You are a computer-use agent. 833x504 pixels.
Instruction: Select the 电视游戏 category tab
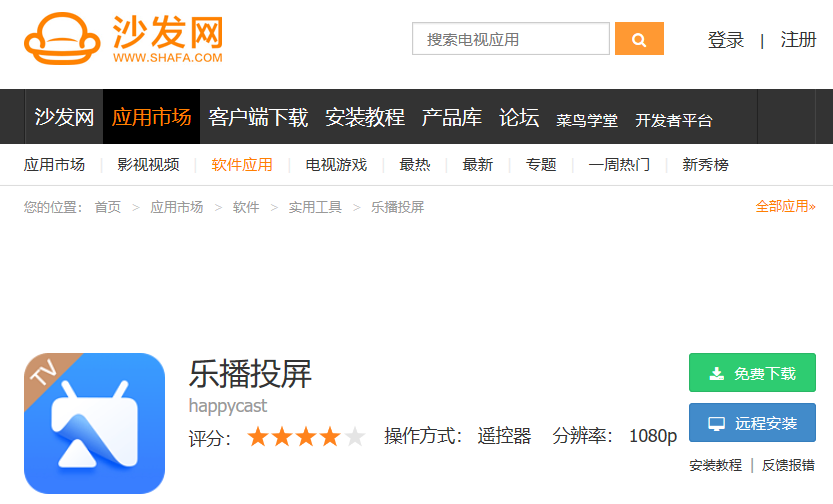coord(336,165)
